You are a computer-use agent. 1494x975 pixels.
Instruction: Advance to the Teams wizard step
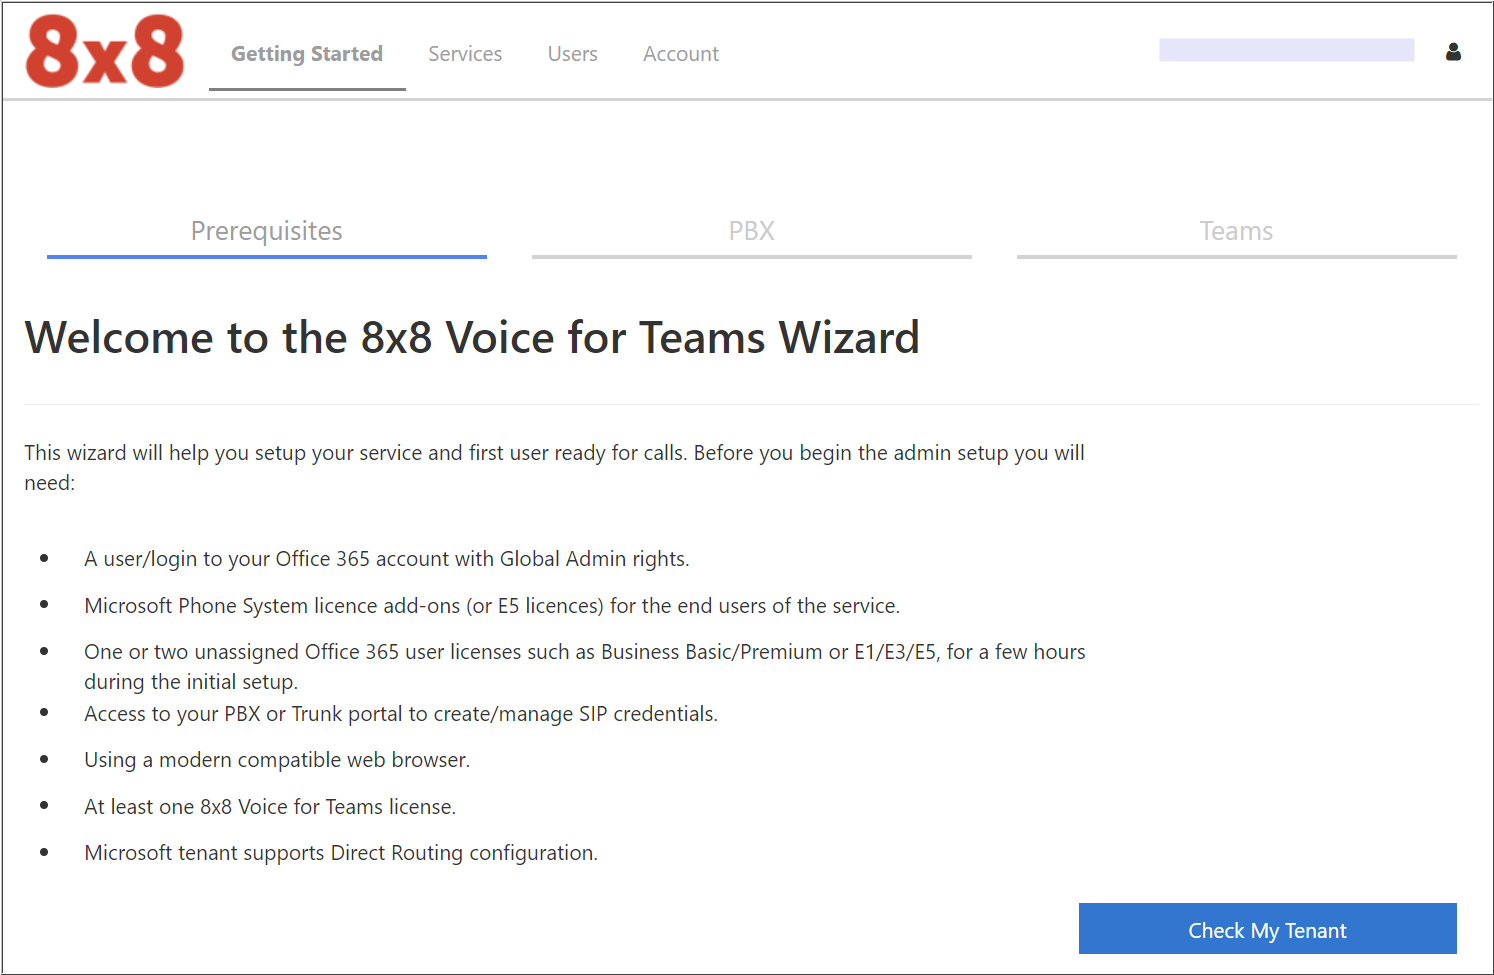pyautogui.click(x=1236, y=231)
